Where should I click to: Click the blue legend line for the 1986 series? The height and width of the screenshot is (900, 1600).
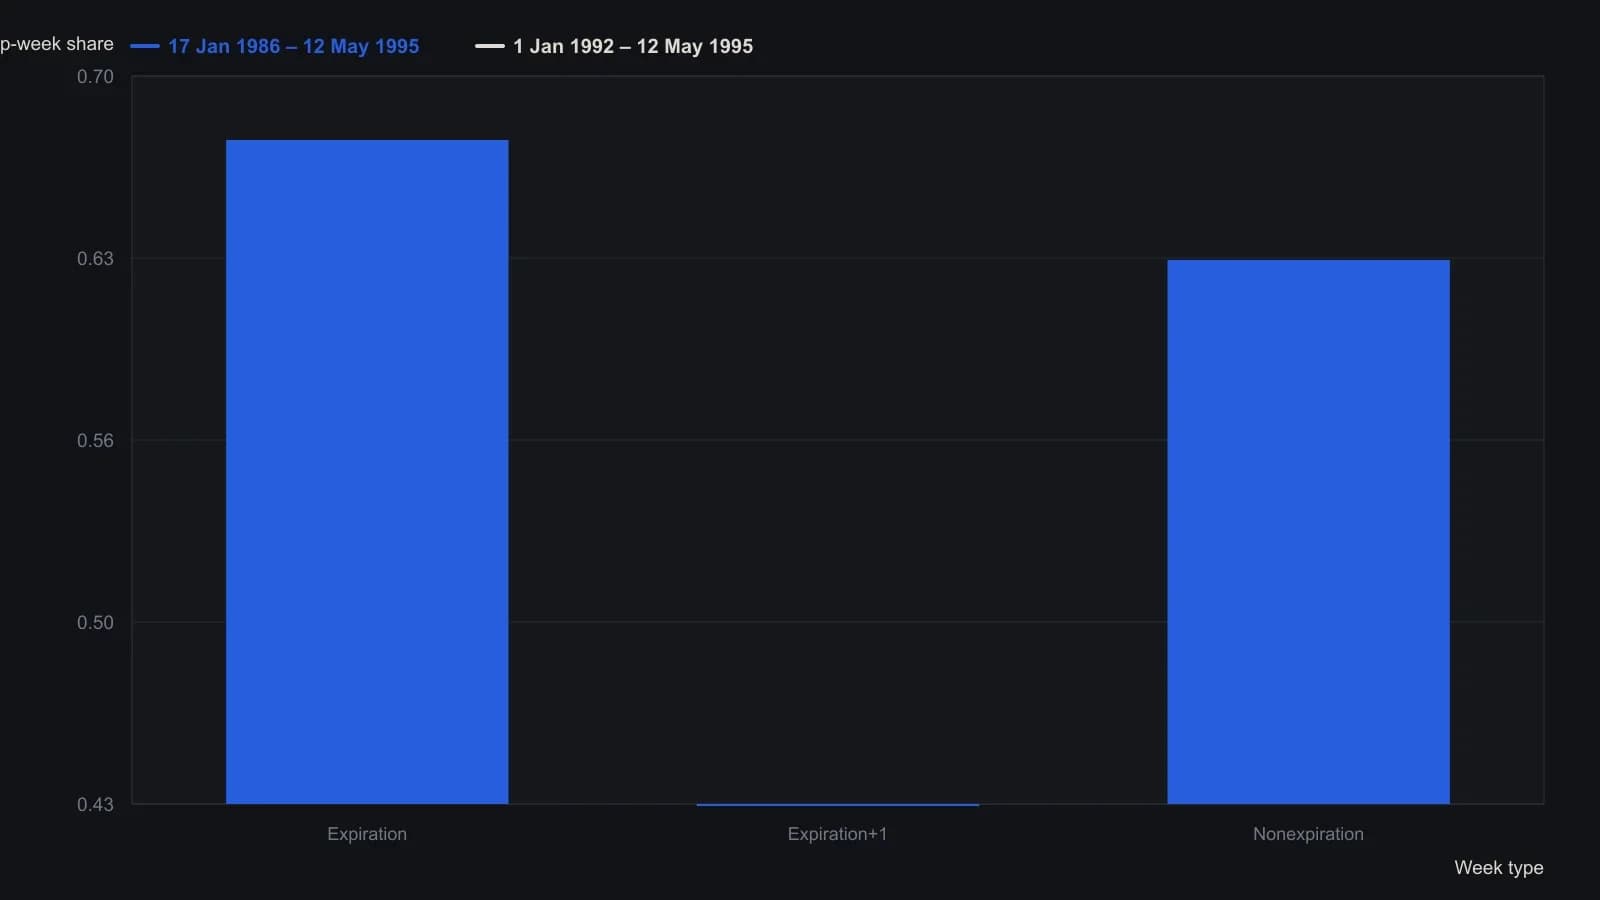click(x=145, y=46)
